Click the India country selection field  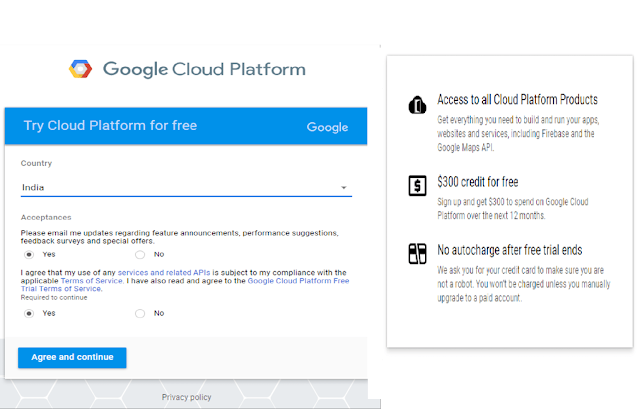pyautogui.click(x=180, y=187)
